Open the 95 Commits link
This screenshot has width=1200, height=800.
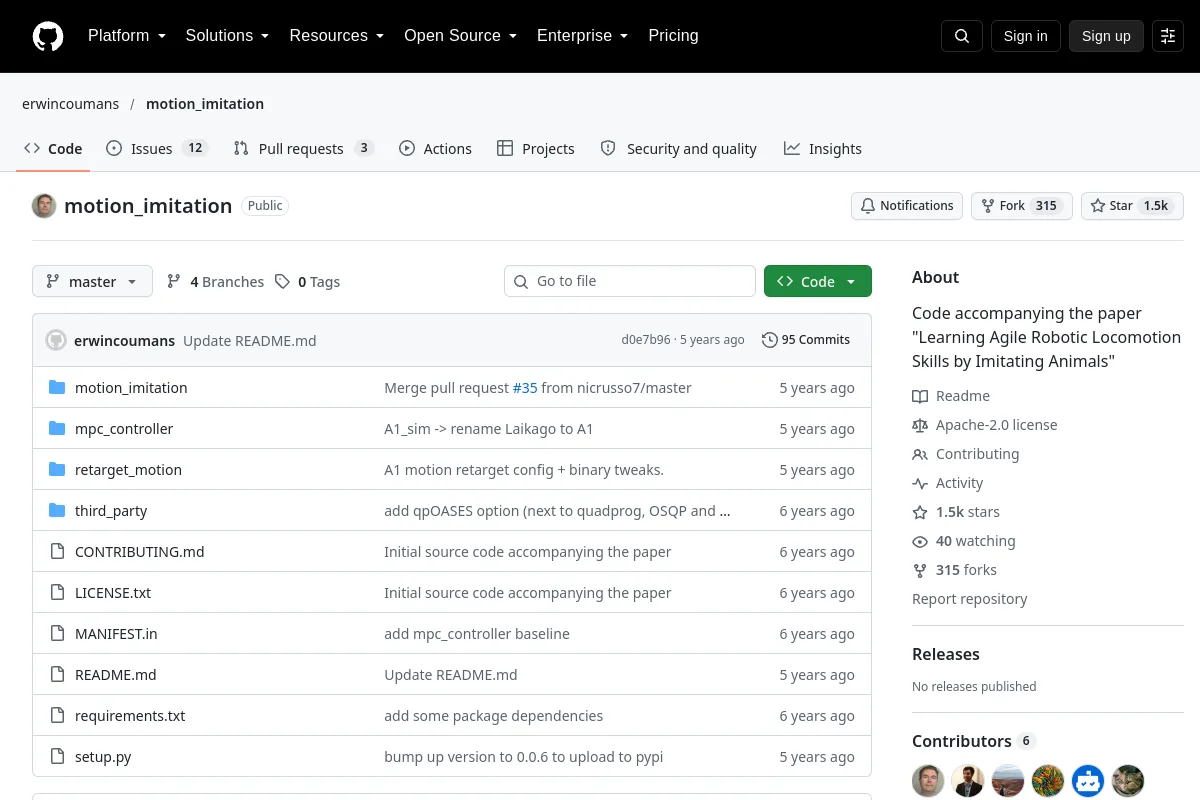click(x=806, y=340)
